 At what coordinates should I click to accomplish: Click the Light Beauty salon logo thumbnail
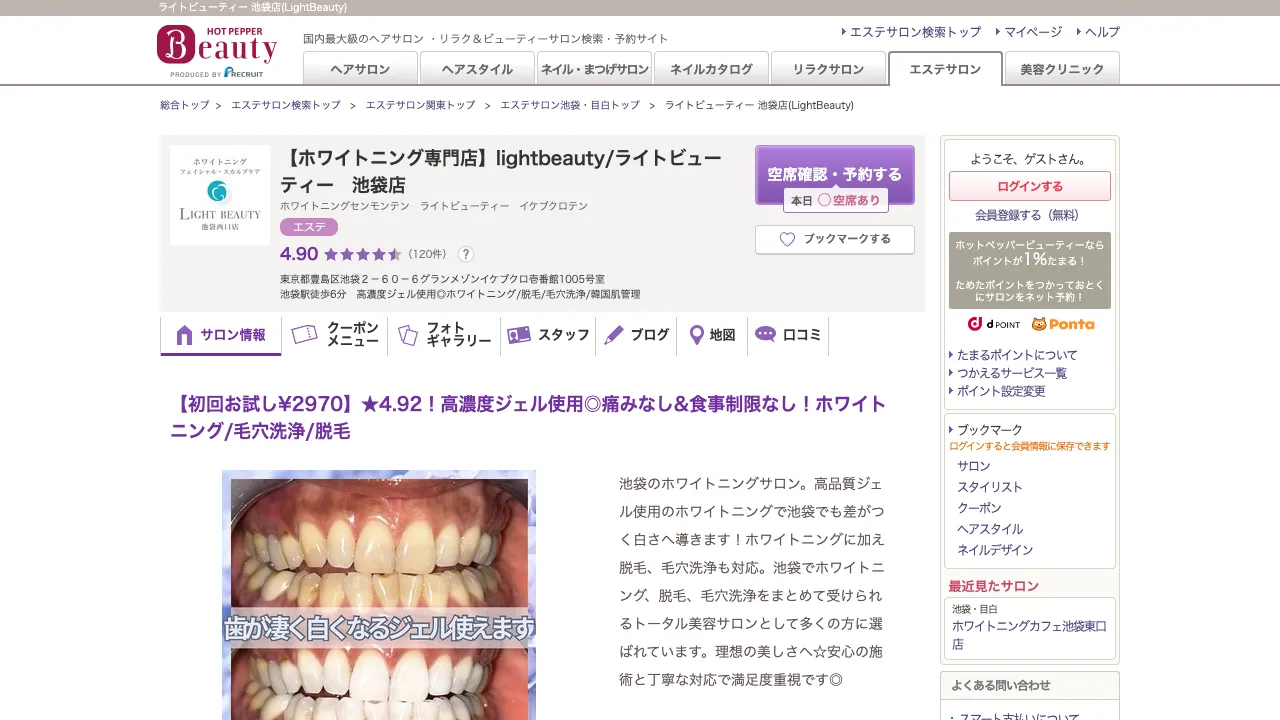point(220,195)
